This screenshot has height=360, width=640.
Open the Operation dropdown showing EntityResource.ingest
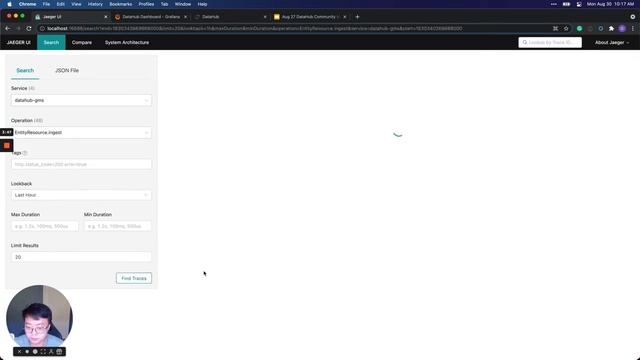coord(81,133)
